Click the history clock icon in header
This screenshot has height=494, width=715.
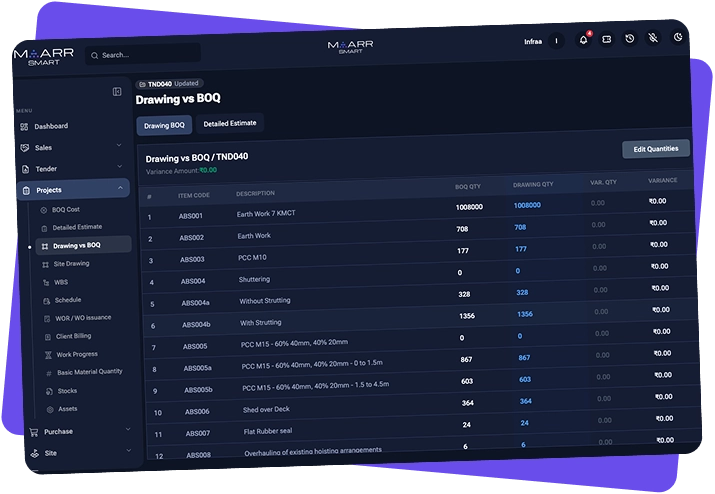[x=630, y=39]
